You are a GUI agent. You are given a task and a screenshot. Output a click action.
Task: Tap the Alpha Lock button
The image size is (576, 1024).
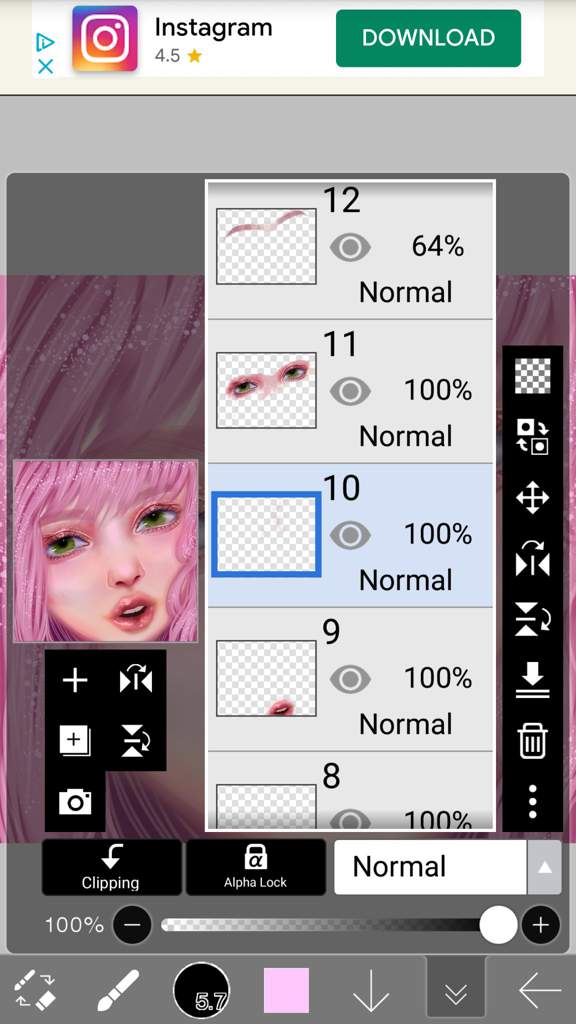click(255, 867)
